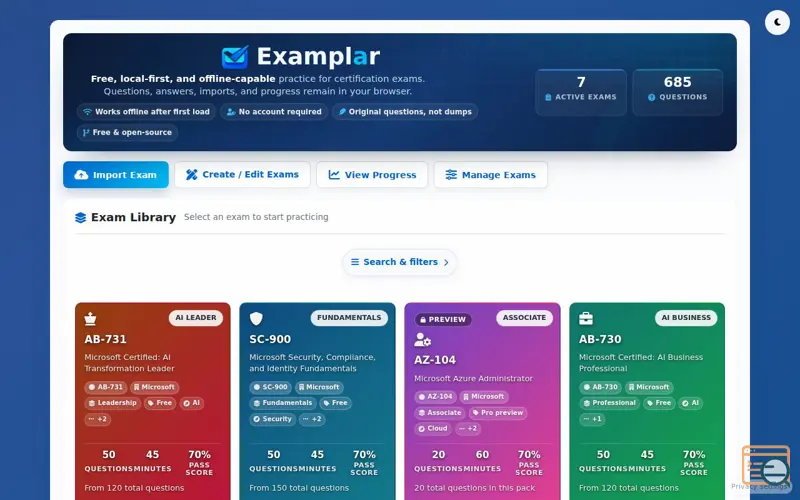Click the stacked layers icon beside Exam Library

click(81, 218)
